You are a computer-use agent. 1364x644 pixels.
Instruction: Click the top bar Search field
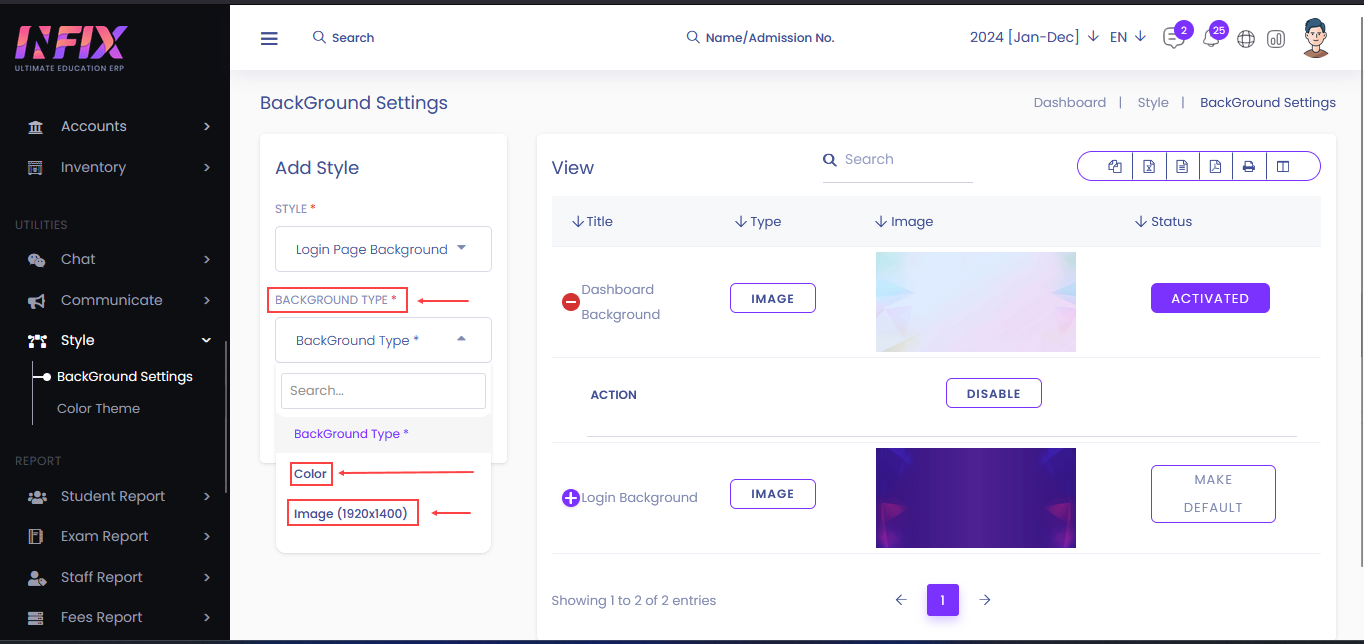coord(343,38)
